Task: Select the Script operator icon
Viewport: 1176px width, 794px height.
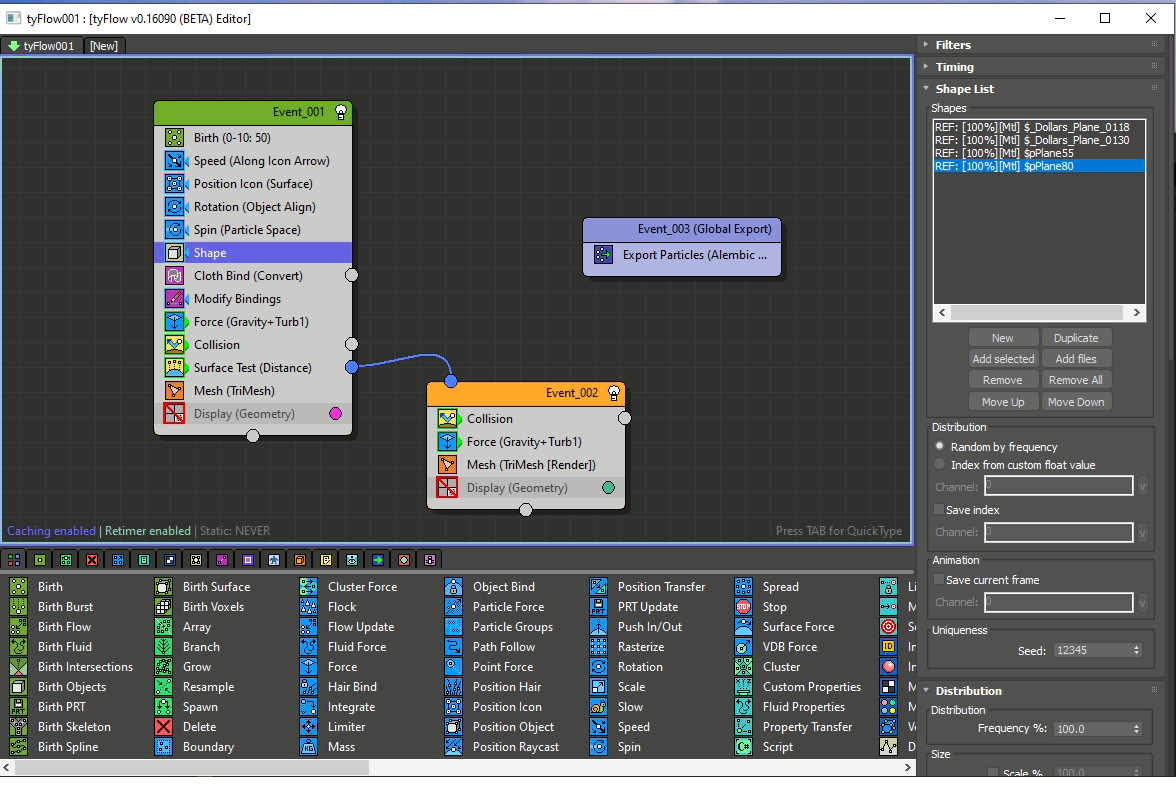Action: tap(743, 747)
